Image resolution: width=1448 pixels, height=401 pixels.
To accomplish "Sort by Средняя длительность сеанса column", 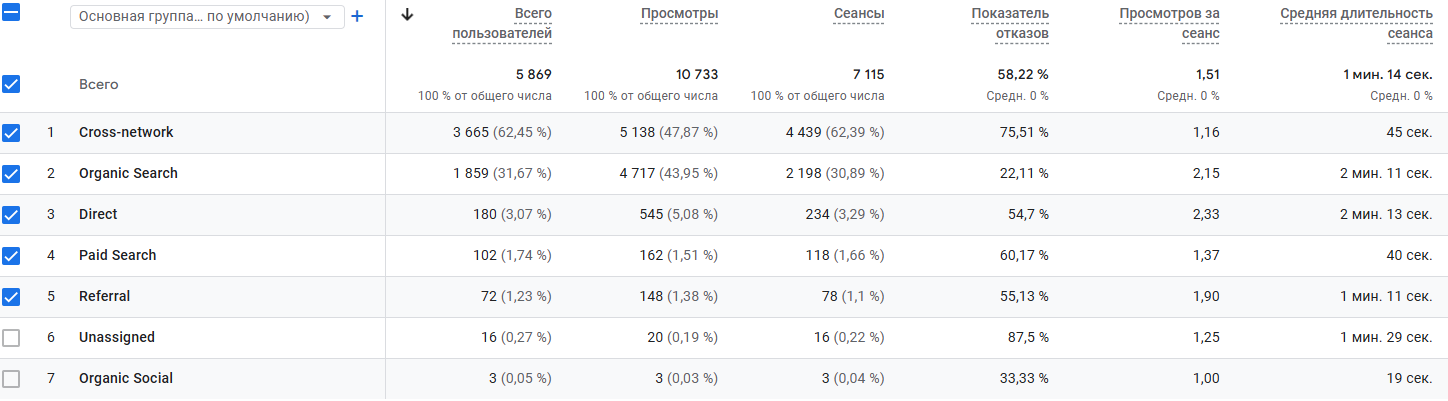I will coord(1357,24).
